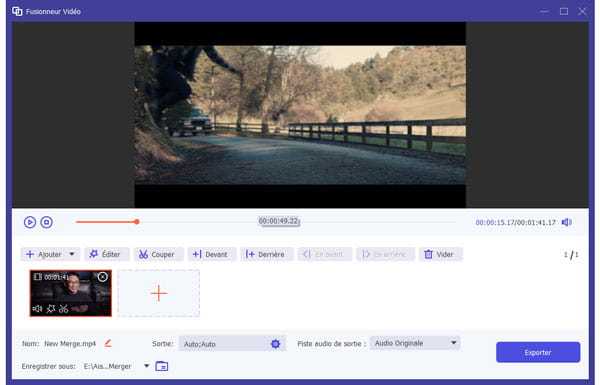This screenshot has height=385, width=600.
Task: Open the Couper scissors tool
Action: 158,254
